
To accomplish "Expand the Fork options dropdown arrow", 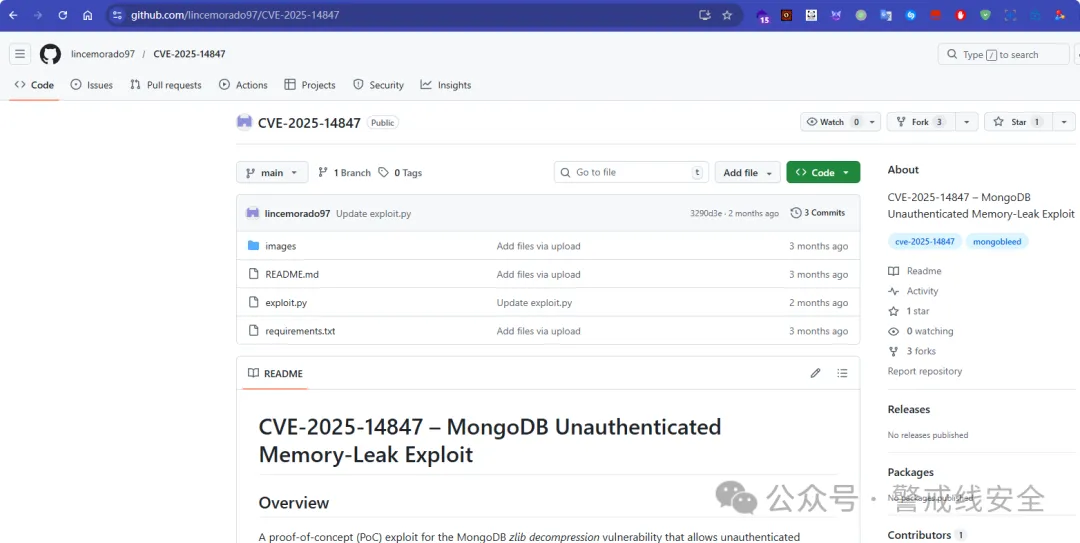I will click(966, 122).
